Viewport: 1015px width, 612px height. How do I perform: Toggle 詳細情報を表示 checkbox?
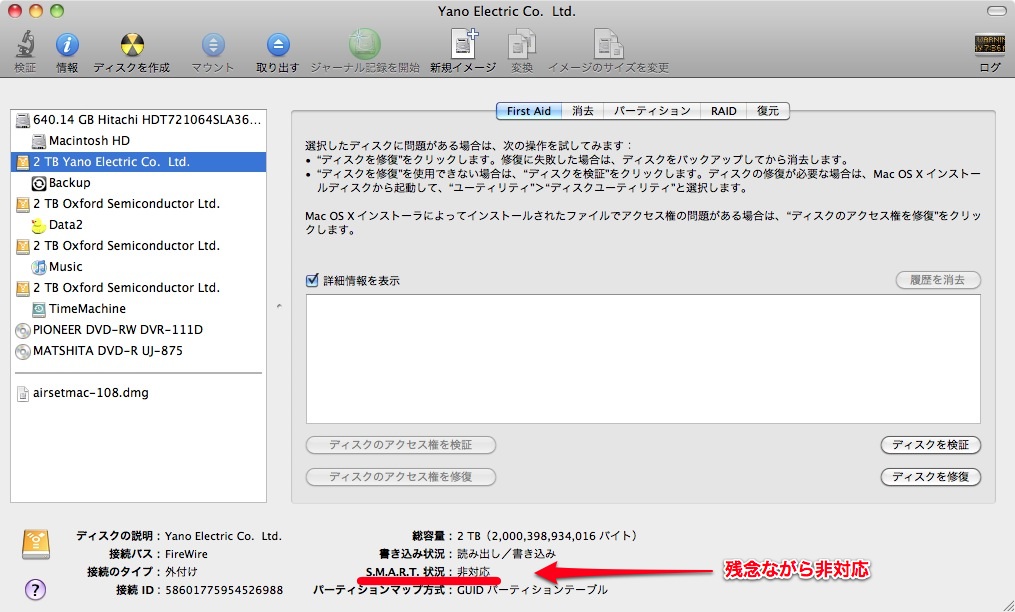pyautogui.click(x=313, y=280)
